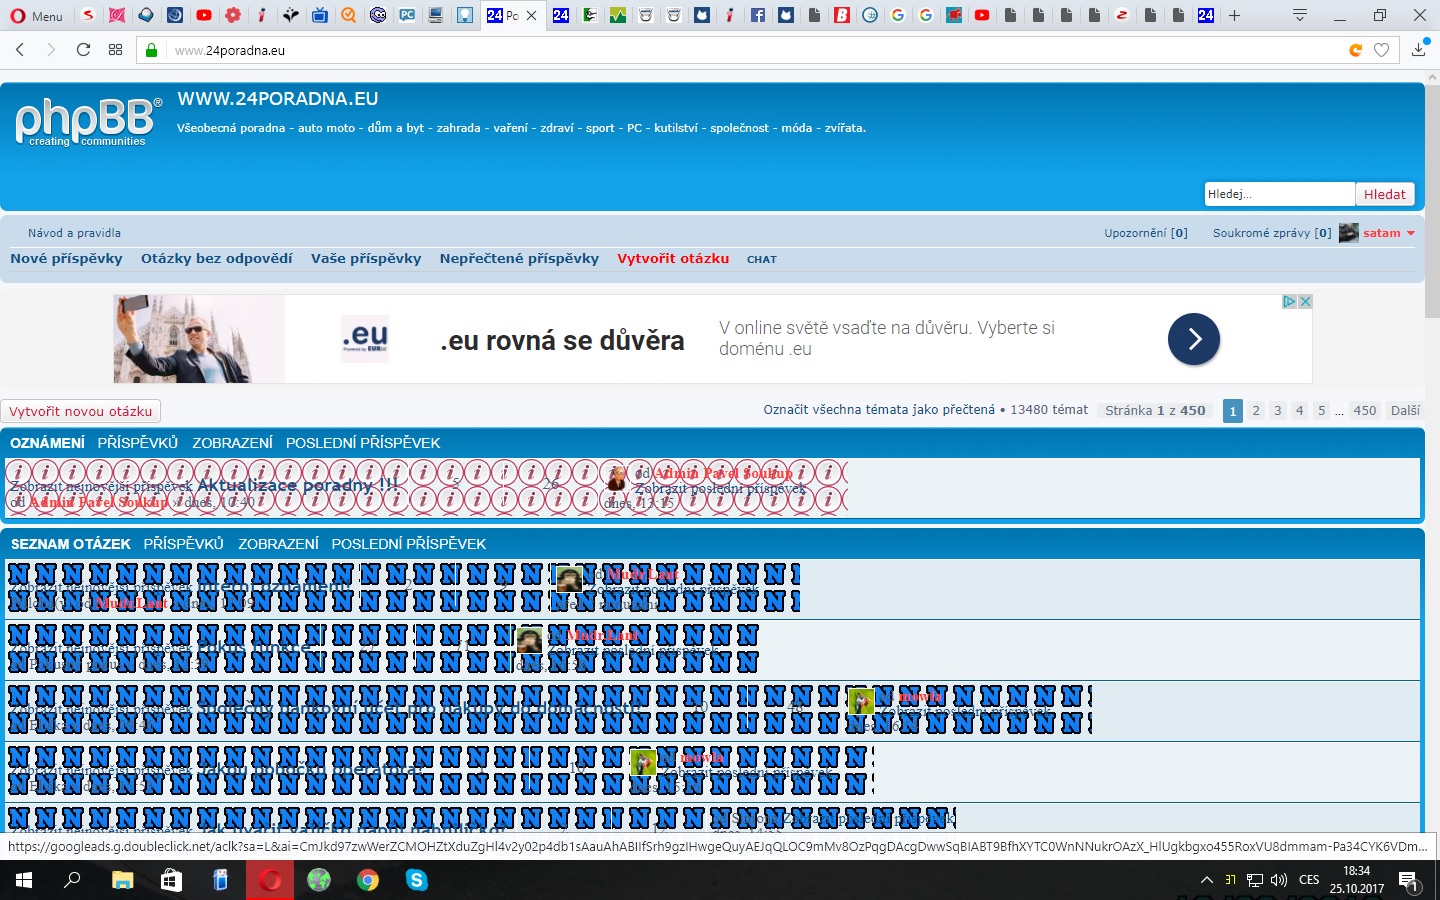This screenshot has width=1440, height=900.
Task: Open a new browser tab with plus
Action: pos(1234,15)
